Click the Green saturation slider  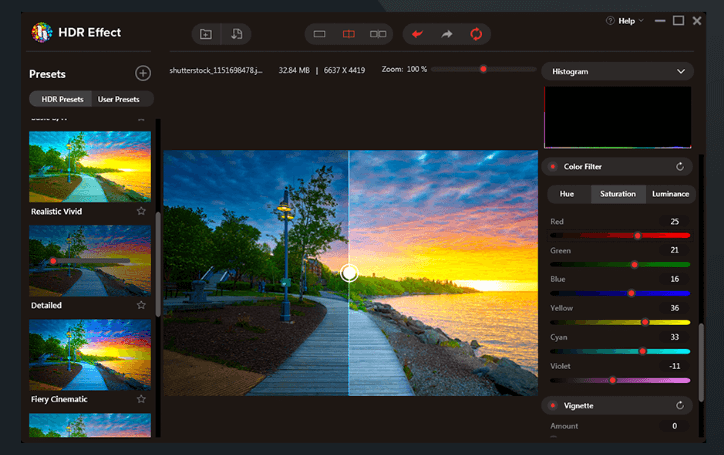point(620,265)
